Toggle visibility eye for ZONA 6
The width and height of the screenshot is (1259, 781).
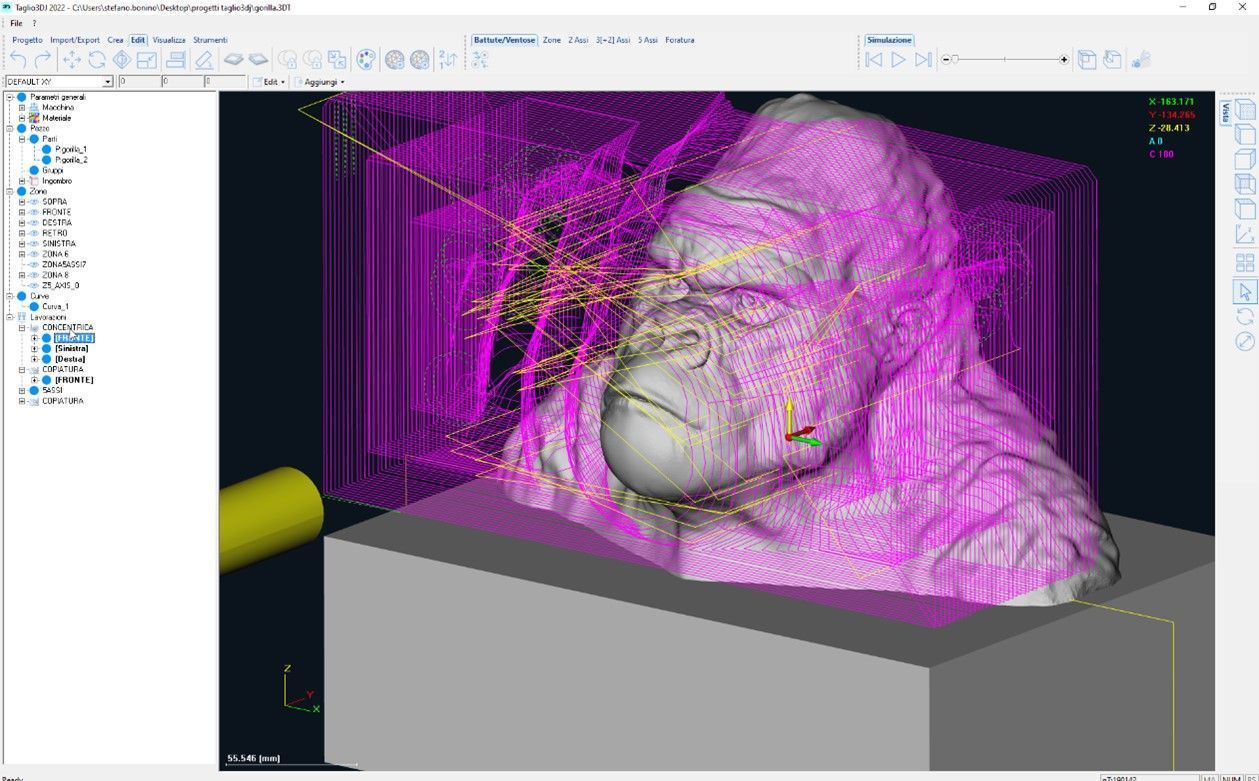coord(33,254)
